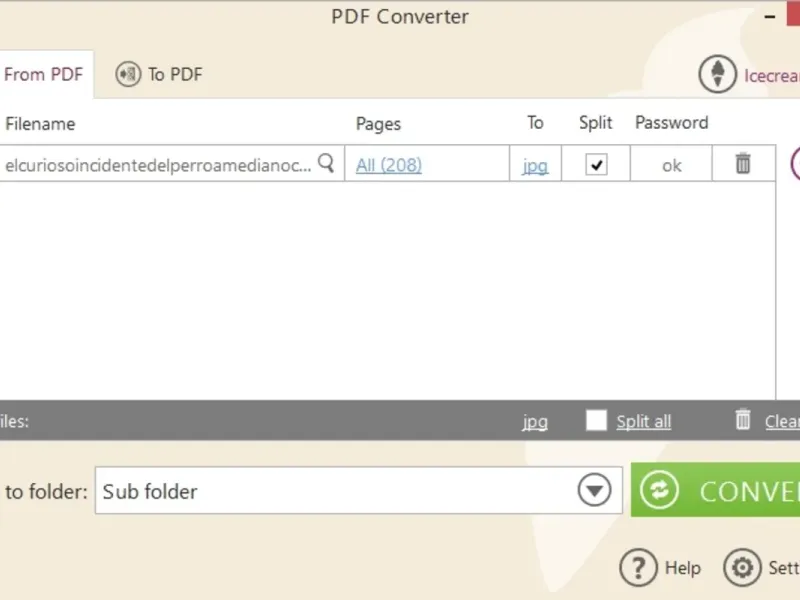Enable the Split all checkbox
The height and width of the screenshot is (600, 800).
pyautogui.click(x=596, y=420)
